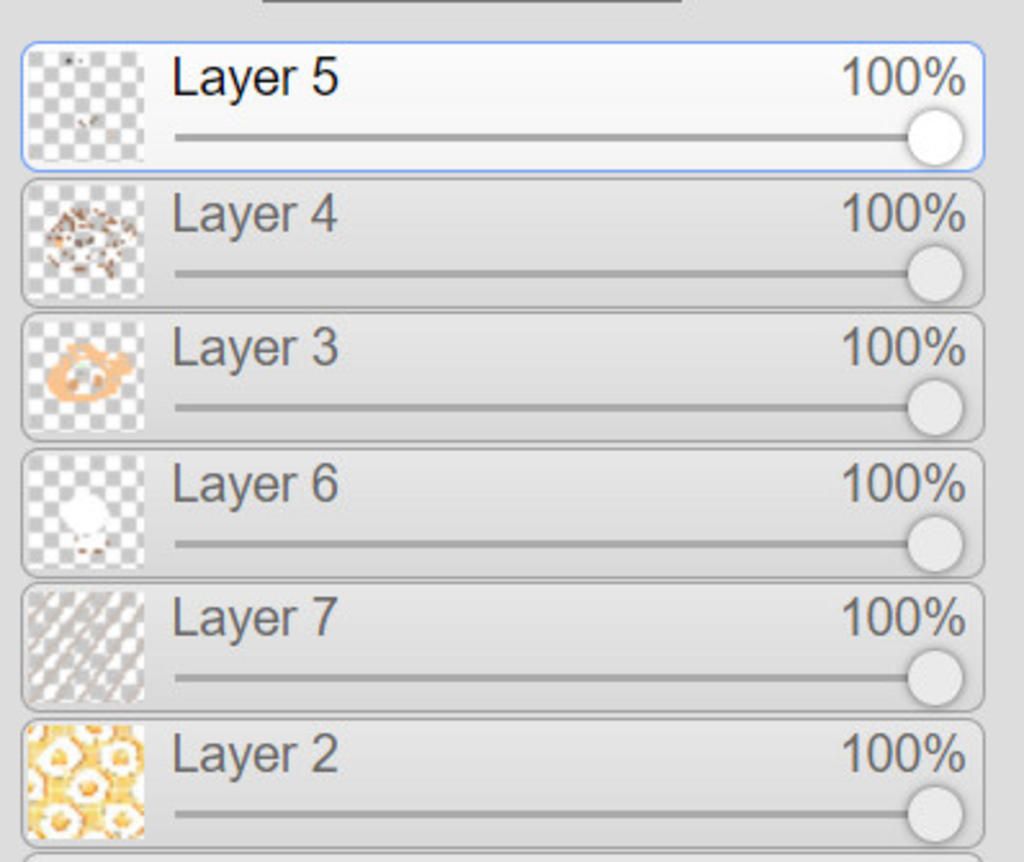
Task: Click the Layer 4 name label
Action: [x=255, y=216]
